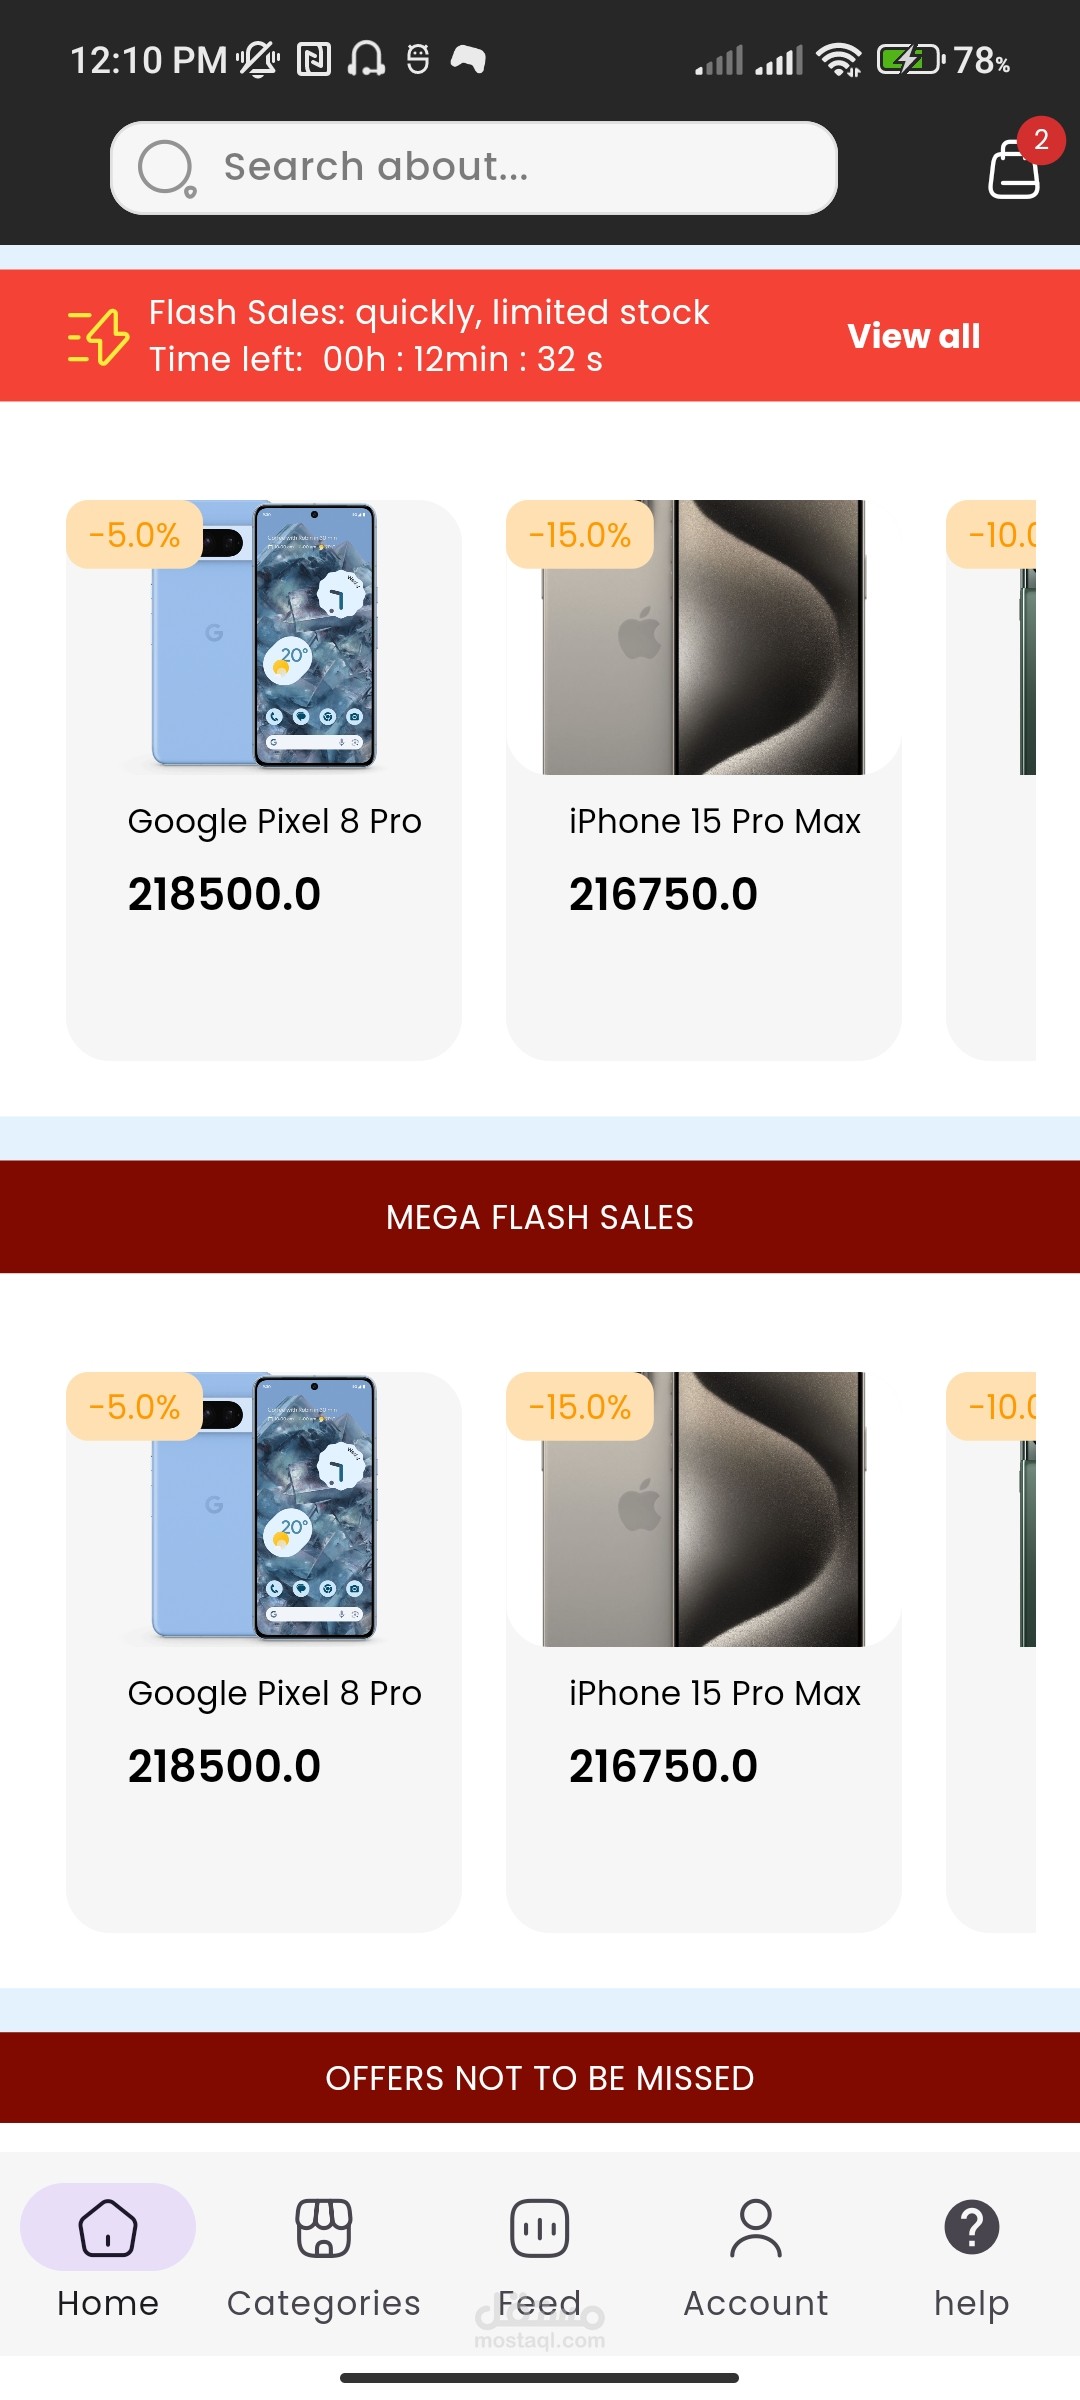Open the Categories store icon
Image resolution: width=1080 pixels, height=2400 pixels.
pyautogui.click(x=323, y=2228)
